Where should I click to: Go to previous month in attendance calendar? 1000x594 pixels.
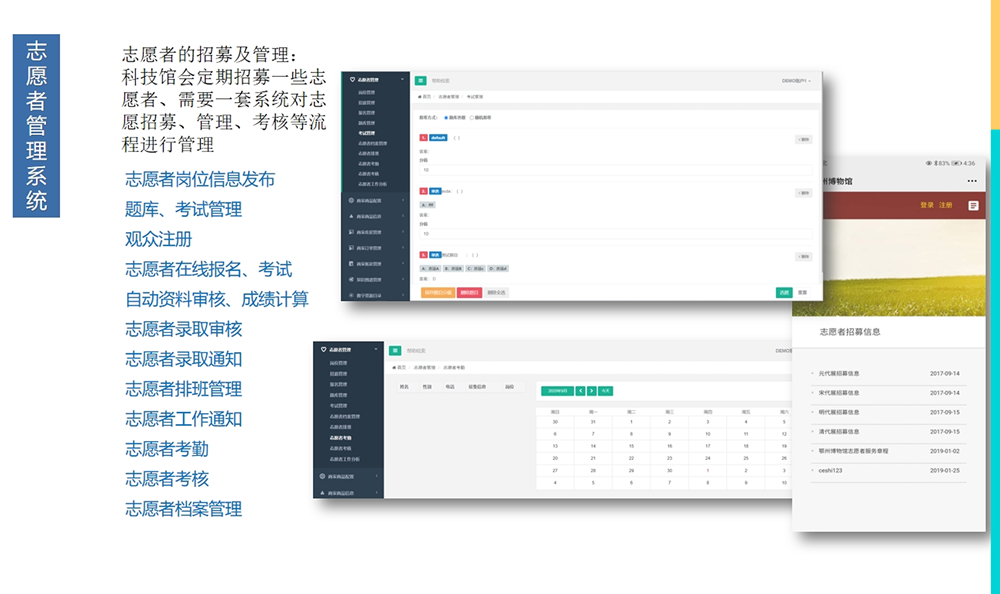[580, 390]
